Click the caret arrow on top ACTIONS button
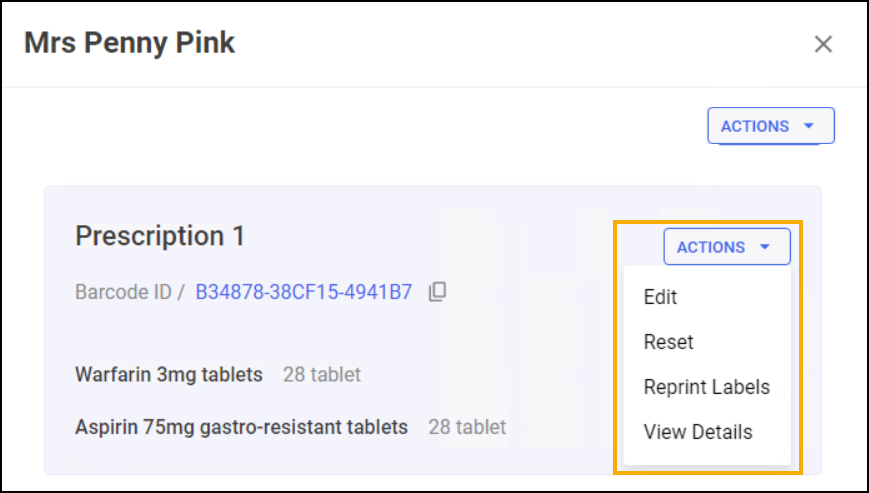Image resolution: width=869 pixels, height=493 pixels. [809, 126]
